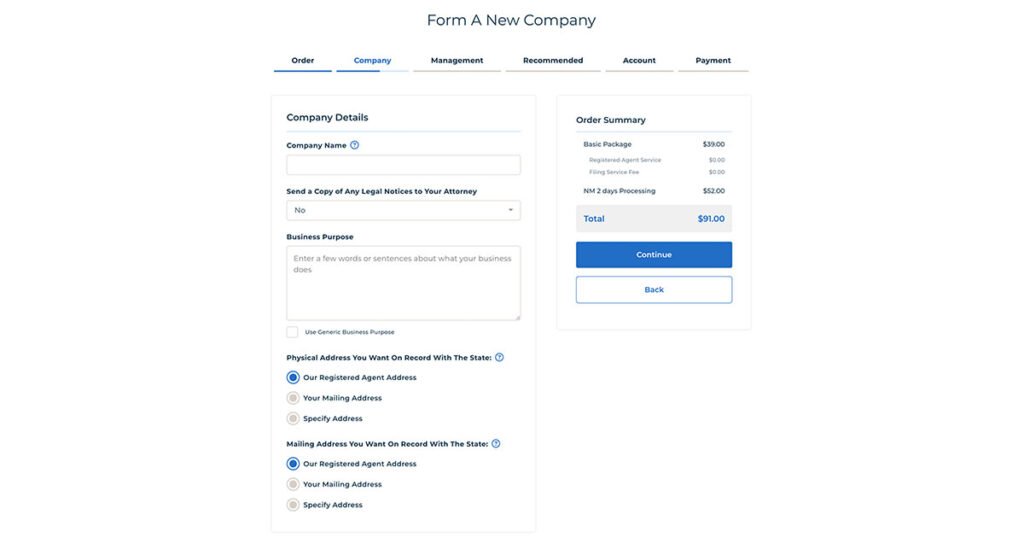Open the Recommended step tab
Viewport: 1024px width, 538px height.
click(553, 61)
